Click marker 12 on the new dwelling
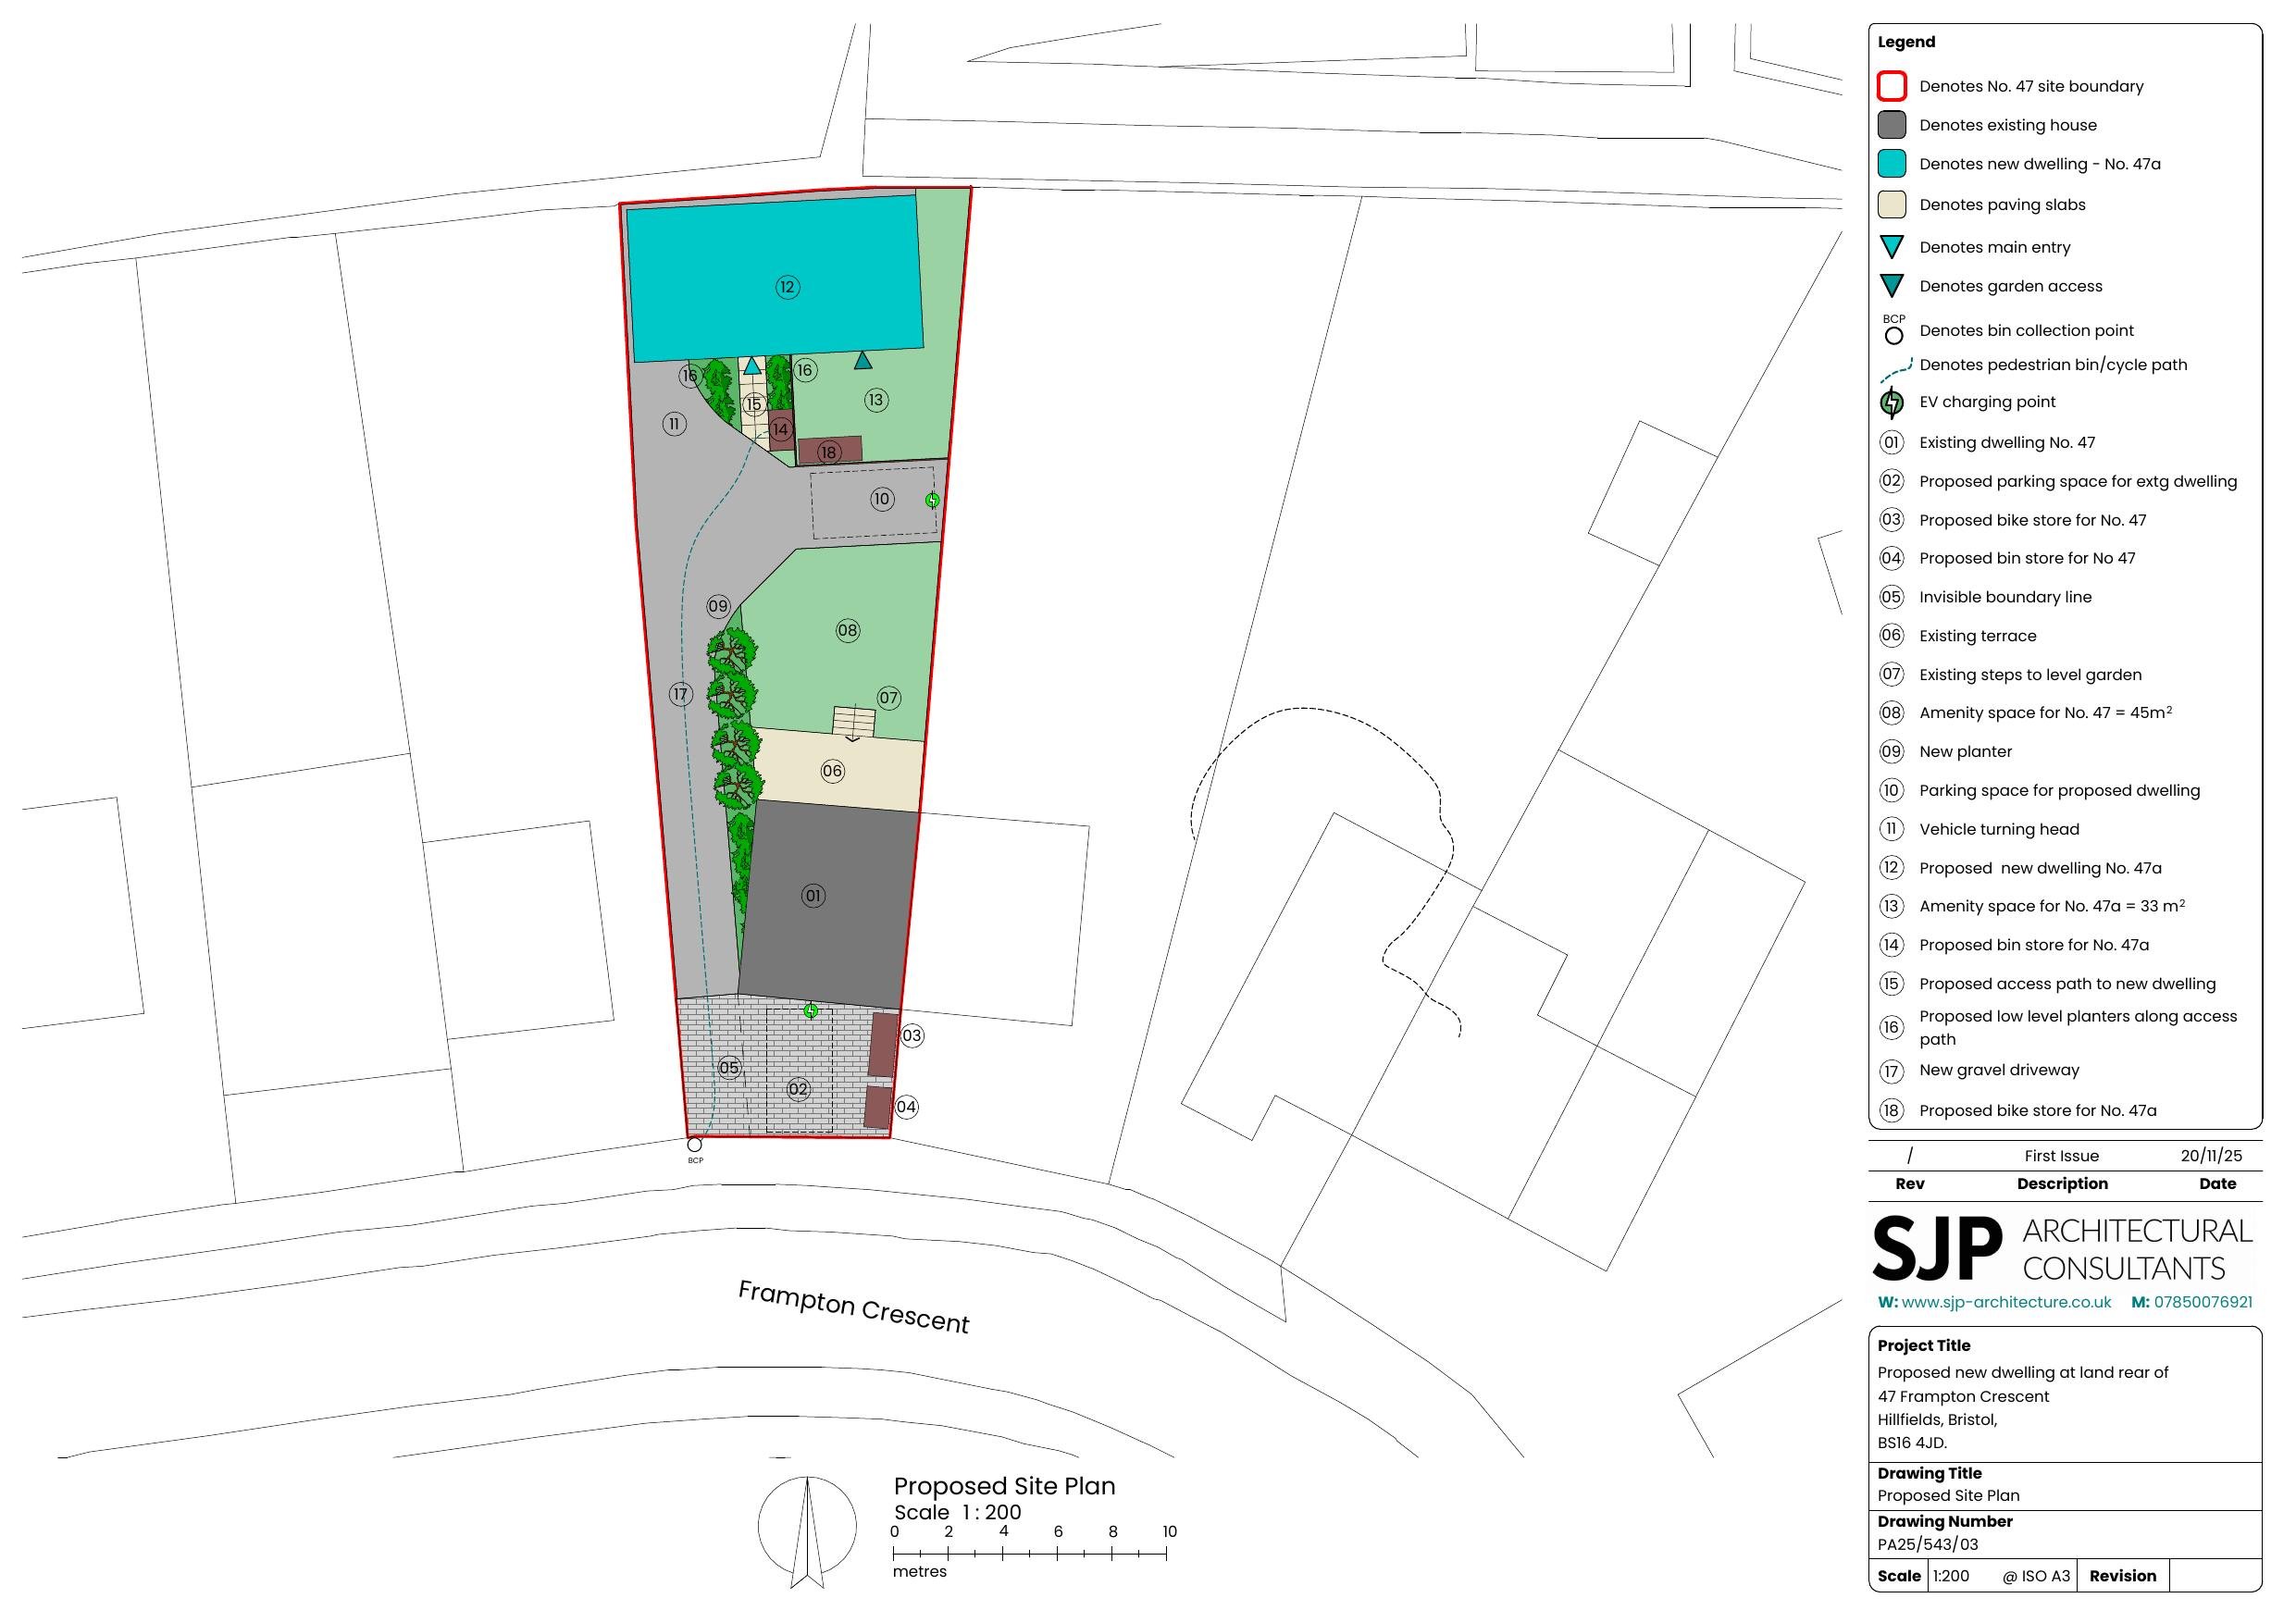2296x1623 pixels. point(787,288)
